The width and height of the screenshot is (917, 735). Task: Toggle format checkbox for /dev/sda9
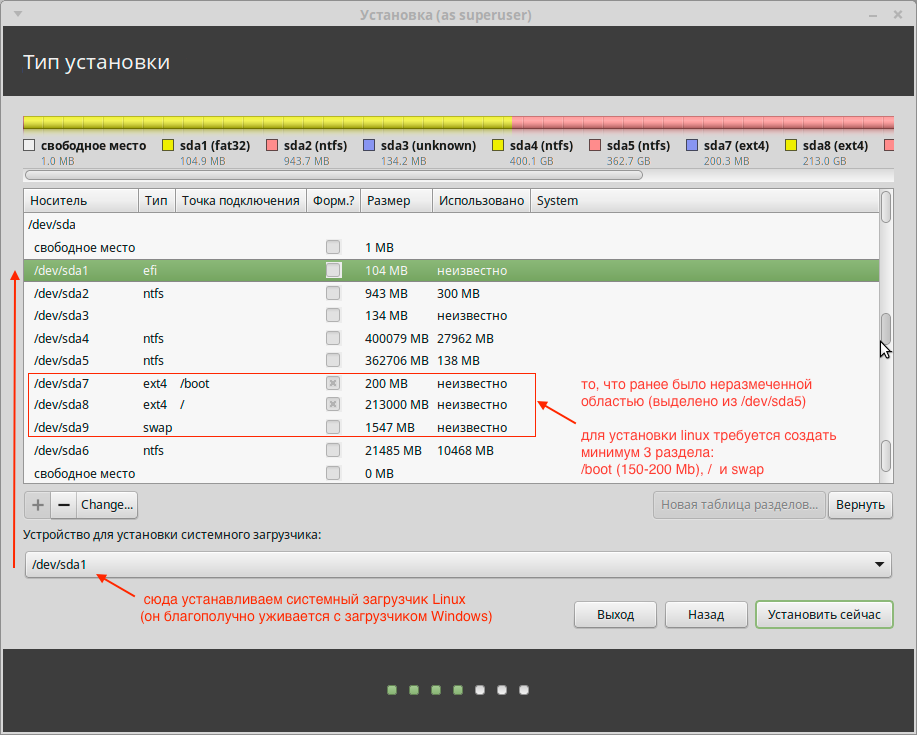pos(333,427)
